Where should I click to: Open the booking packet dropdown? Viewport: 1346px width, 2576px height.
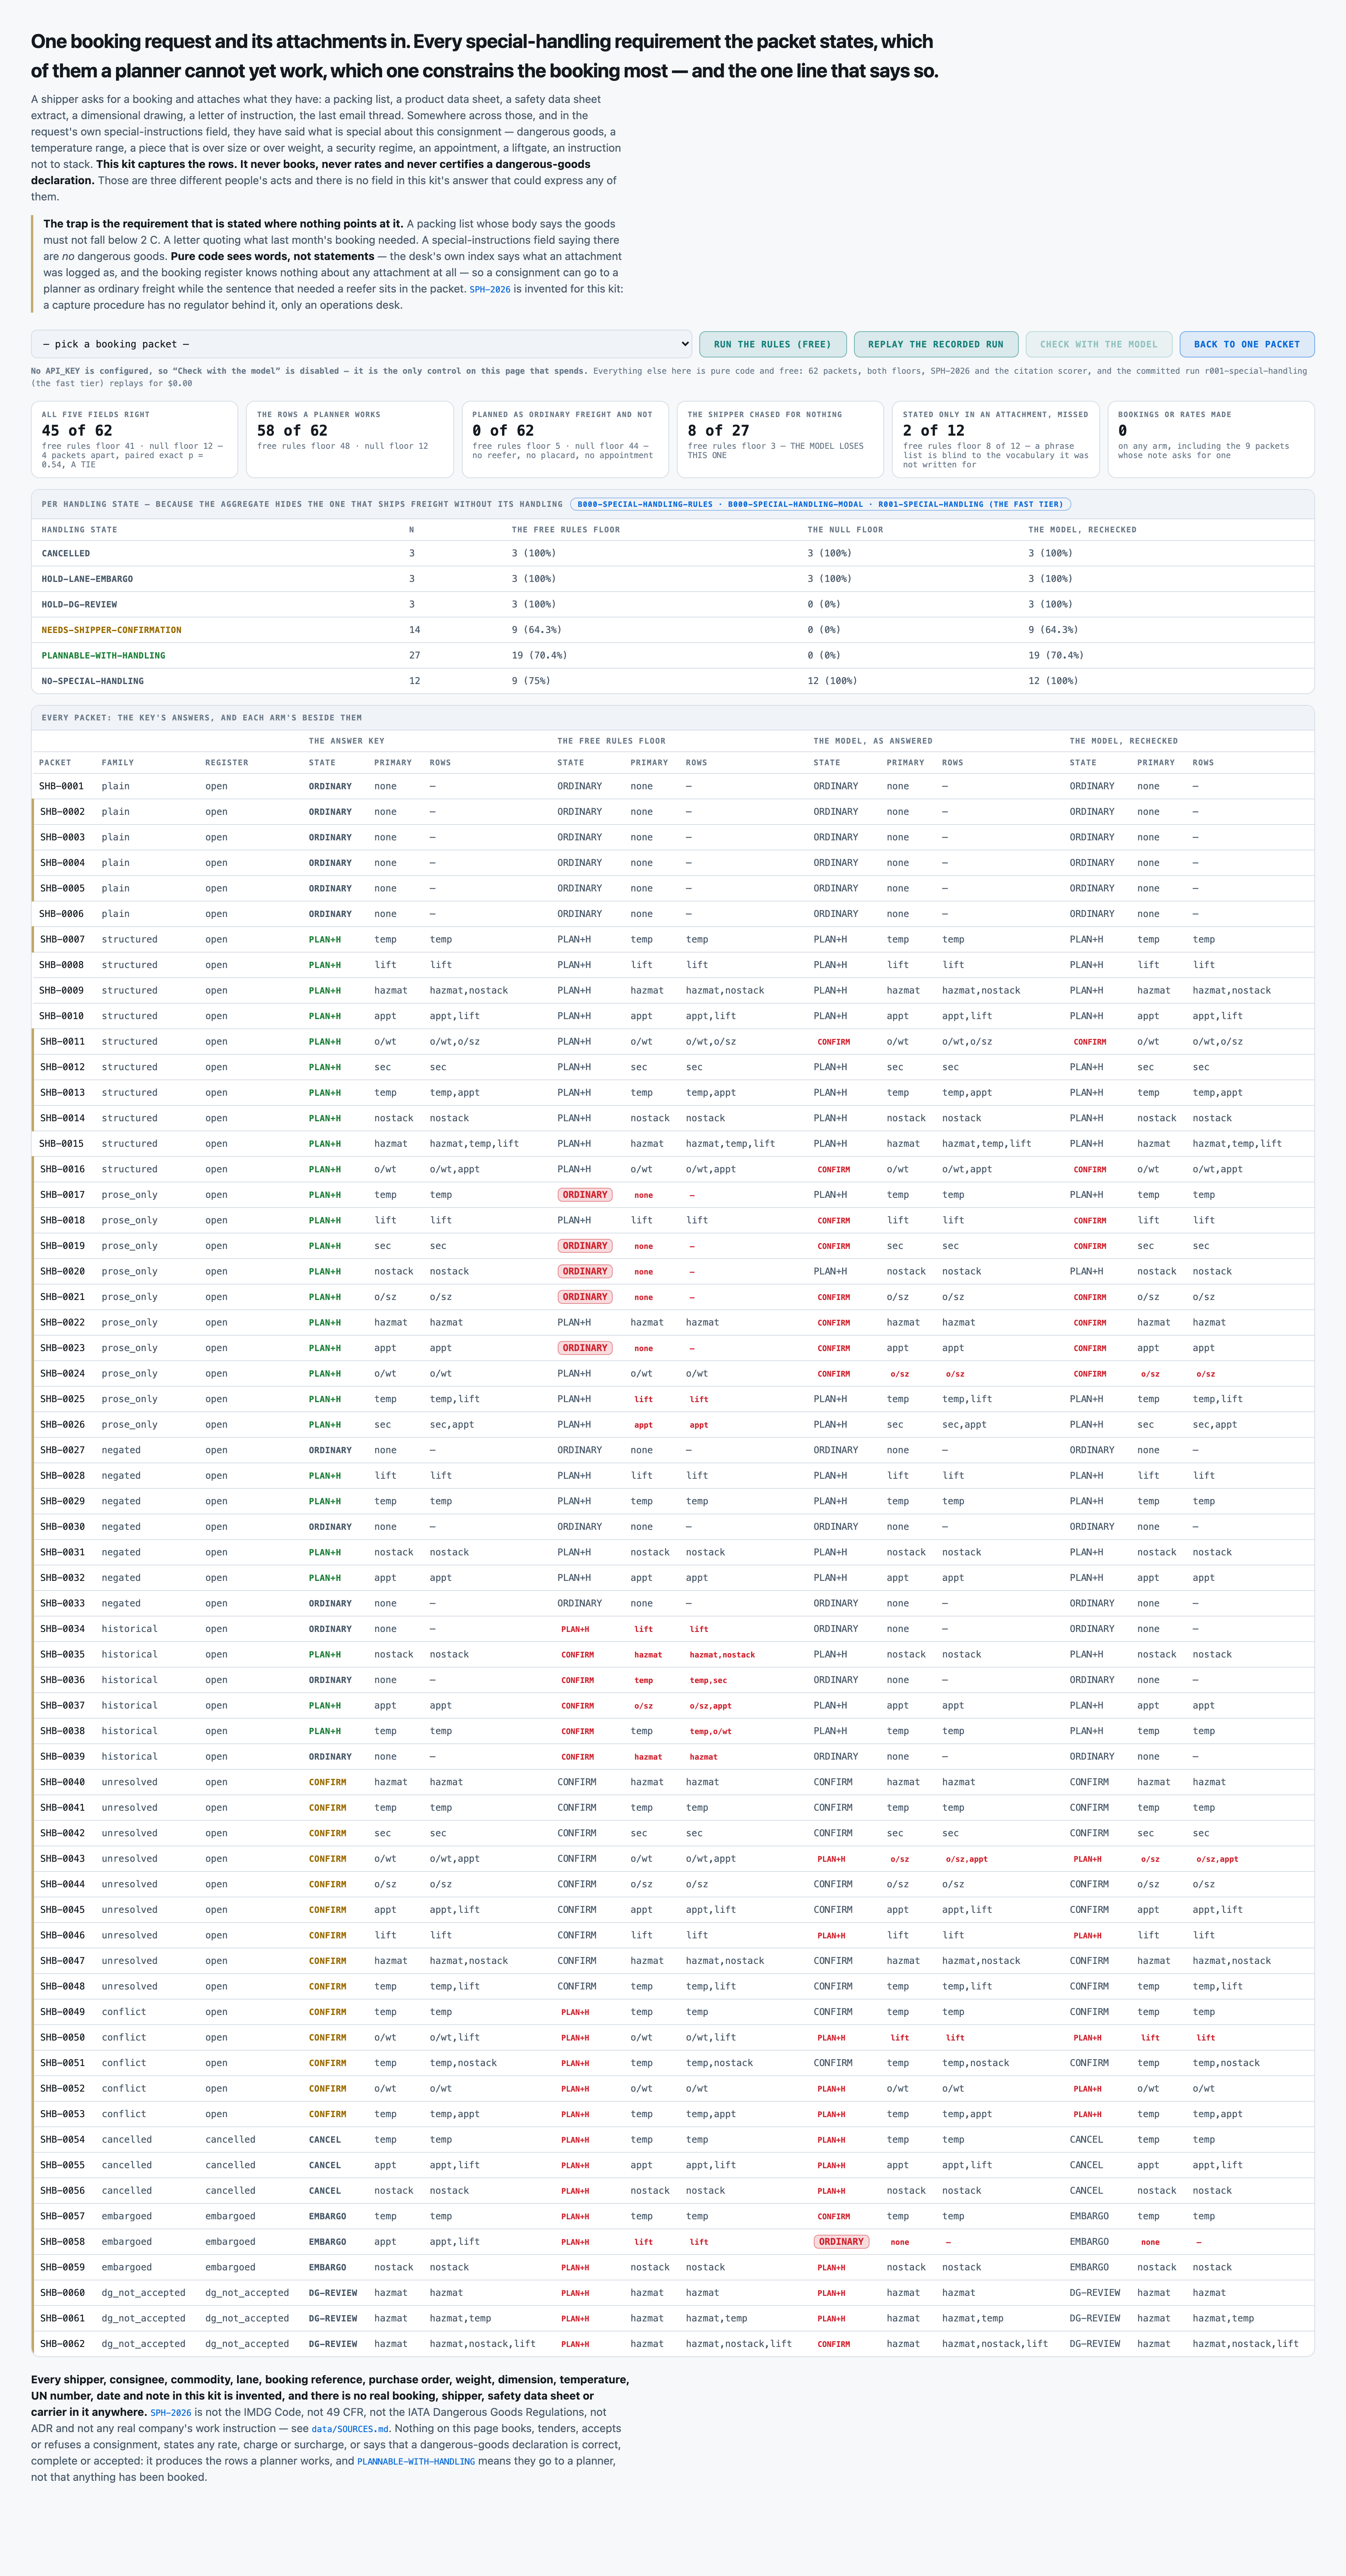pos(361,344)
